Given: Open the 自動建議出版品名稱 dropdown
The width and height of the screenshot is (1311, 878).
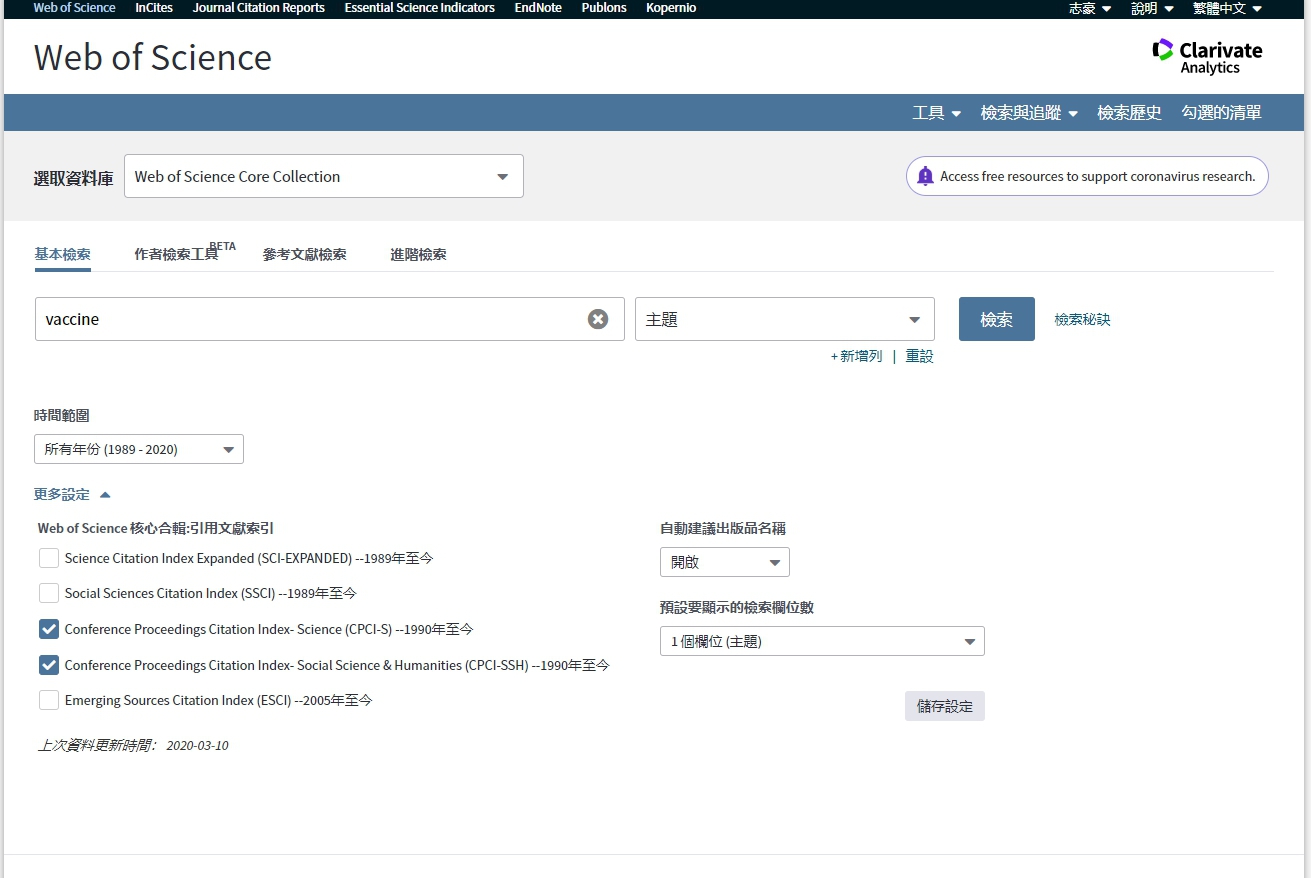Looking at the screenshot, I should point(725,562).
